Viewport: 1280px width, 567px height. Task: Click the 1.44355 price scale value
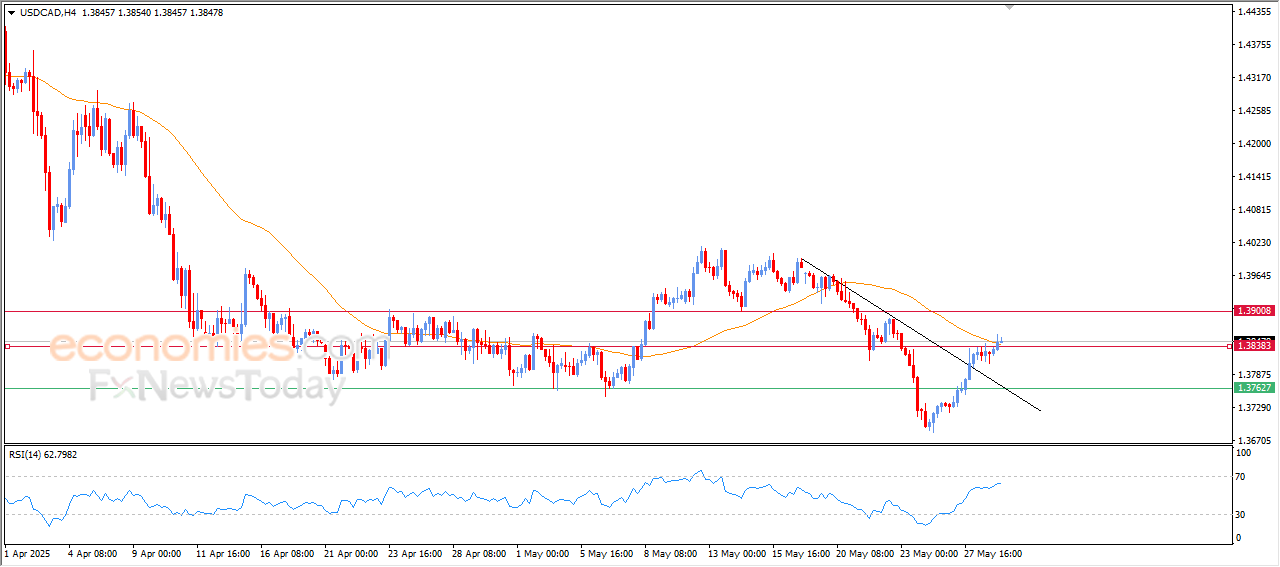[1253, 12]
